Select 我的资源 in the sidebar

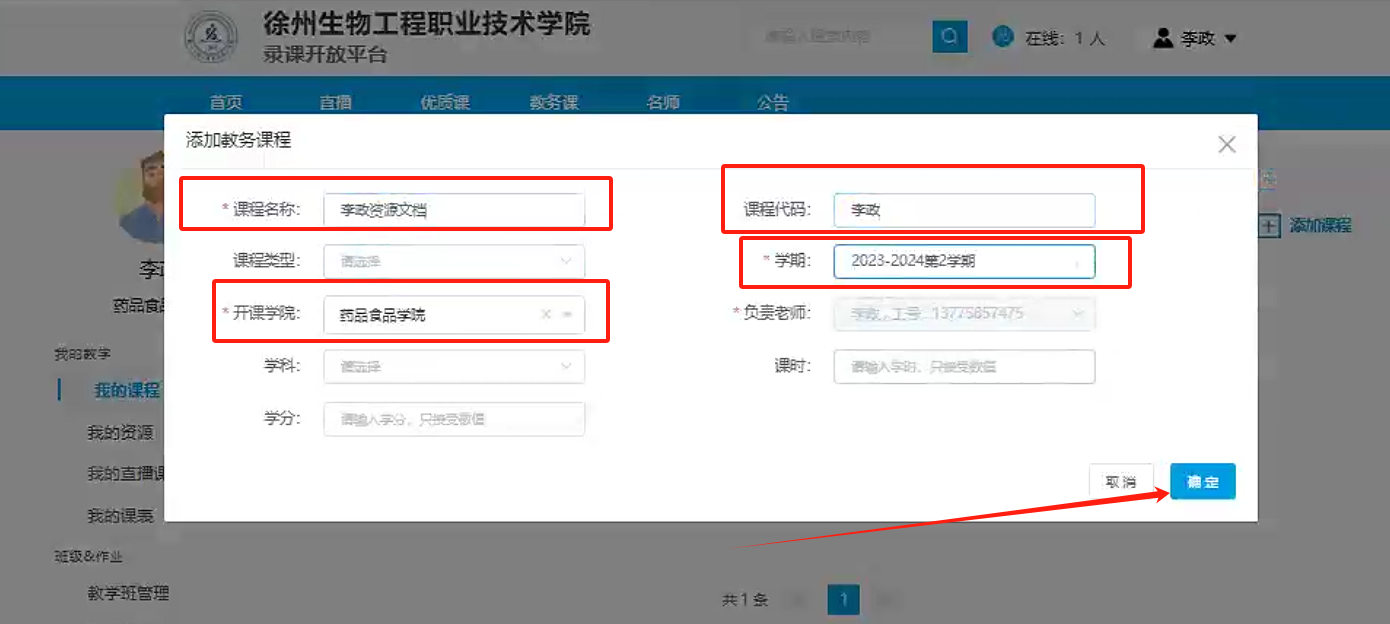pos(120,433)
